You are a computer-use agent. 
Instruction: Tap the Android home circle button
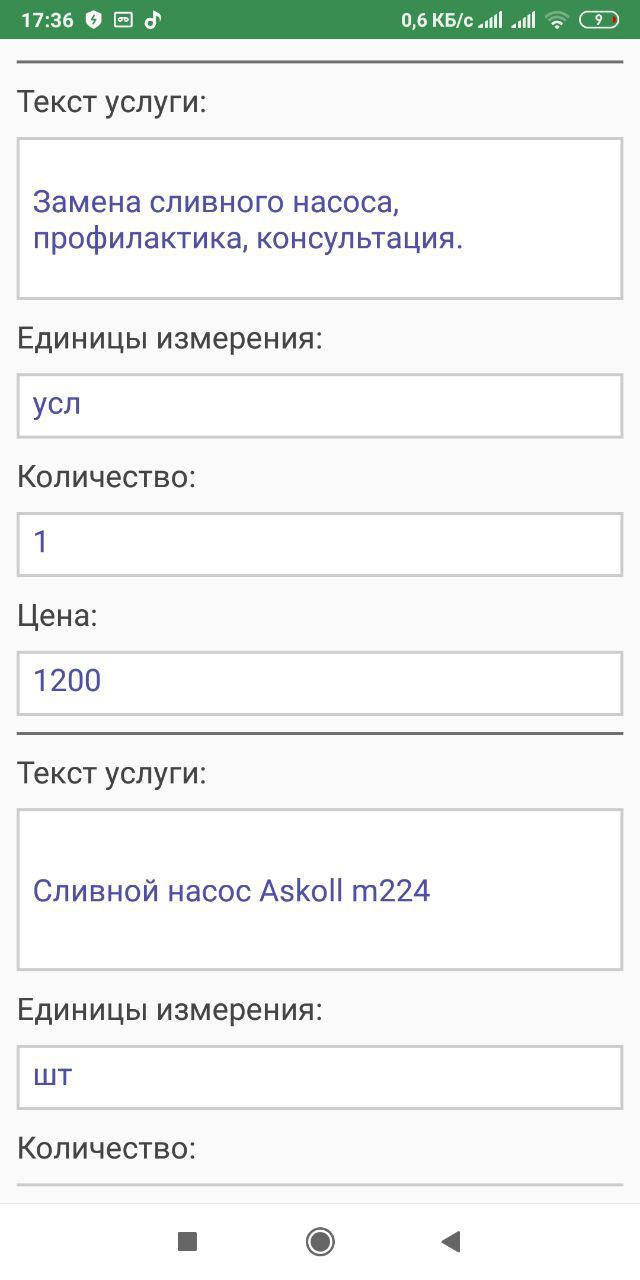[x=320, y=1241]
